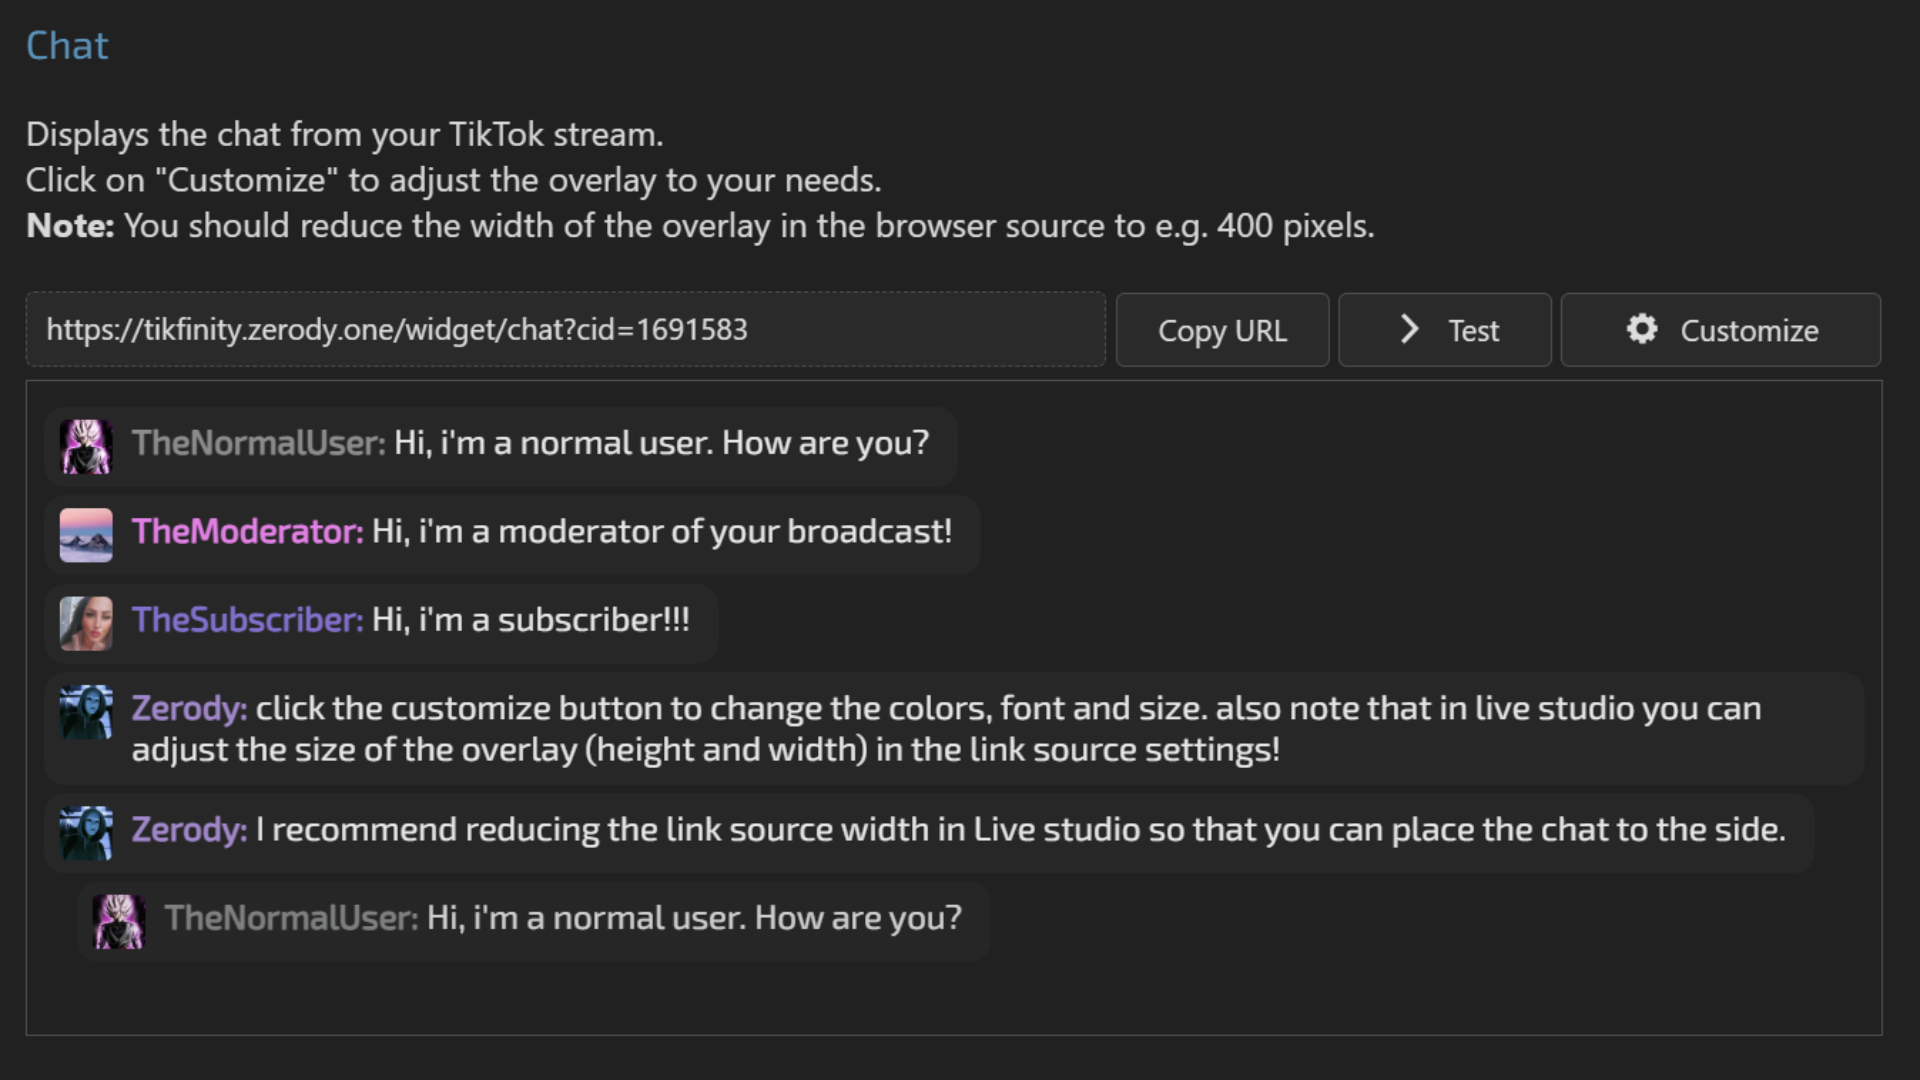Click the arrow icon inside the Test button
This screenshot has width=1920, height=1080.
[1409, 330]
